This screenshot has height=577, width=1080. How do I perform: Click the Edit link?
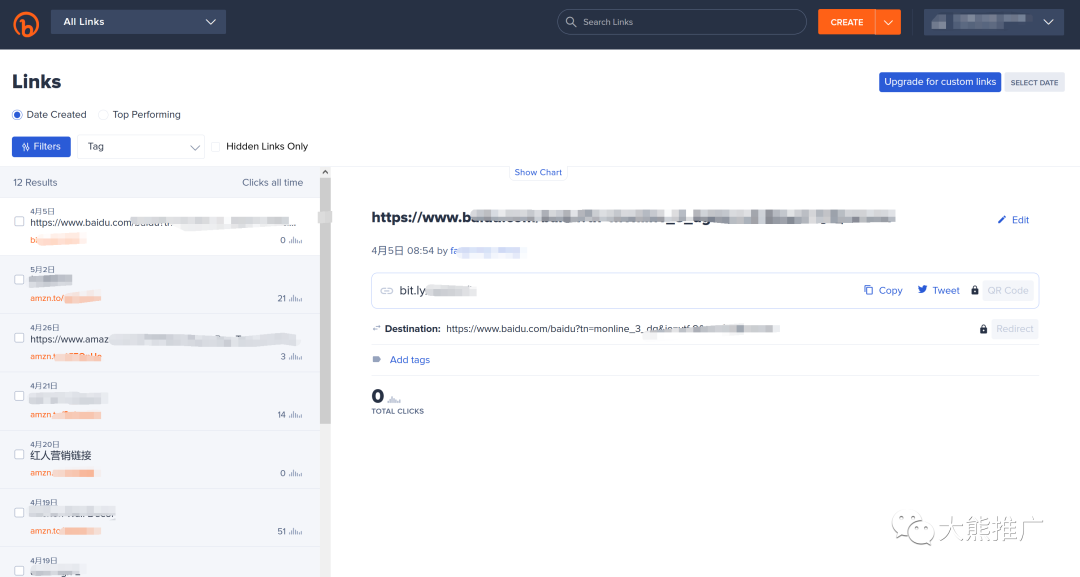(1020, 220)
